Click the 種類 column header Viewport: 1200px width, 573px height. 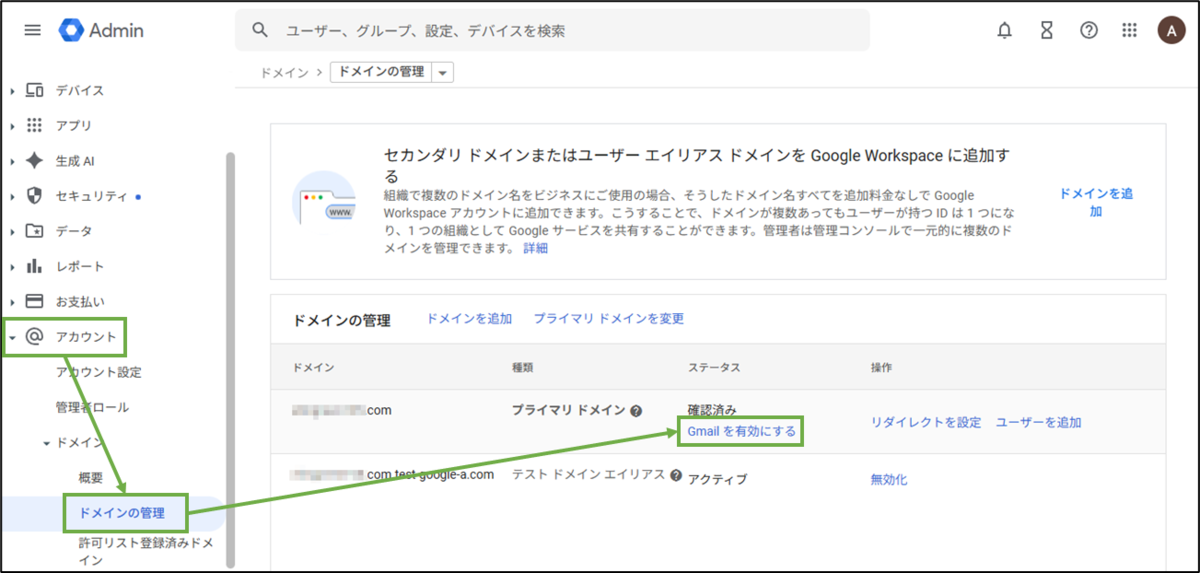click(522, 368)
